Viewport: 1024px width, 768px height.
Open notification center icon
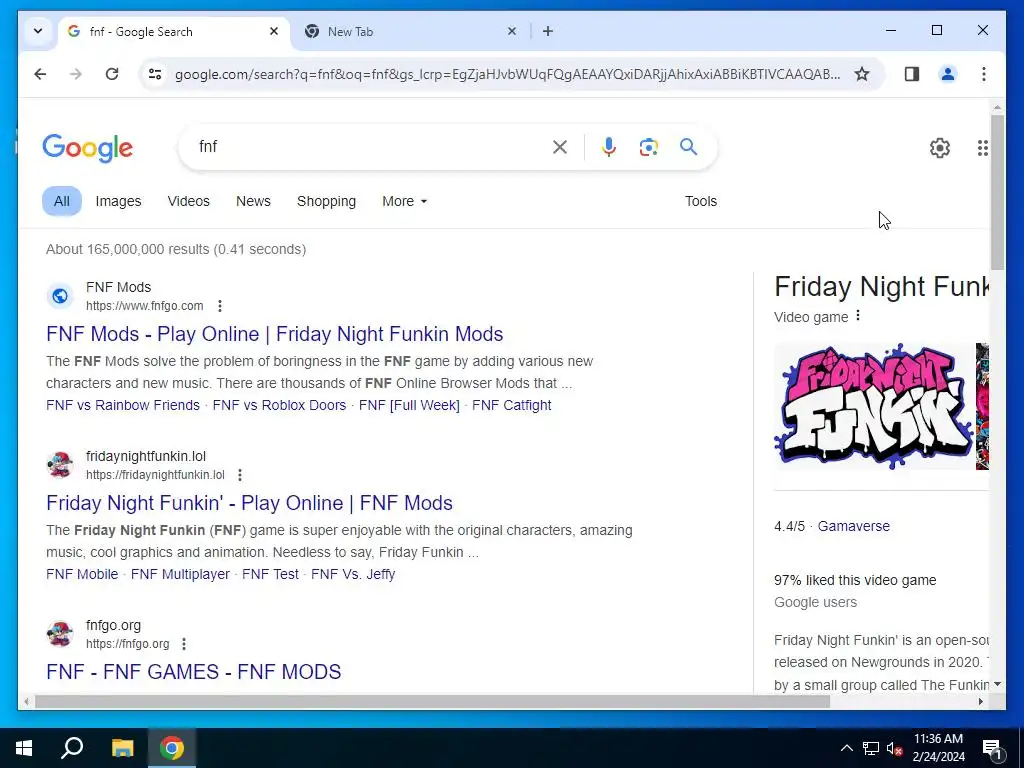point(992,750)
